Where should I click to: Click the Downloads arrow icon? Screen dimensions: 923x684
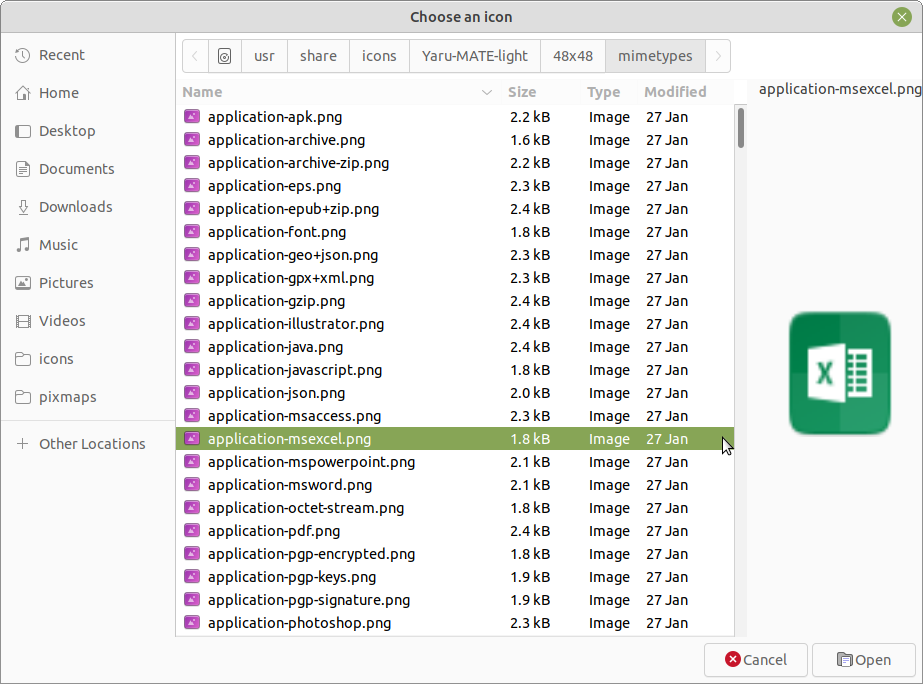(x=22, y=207)
